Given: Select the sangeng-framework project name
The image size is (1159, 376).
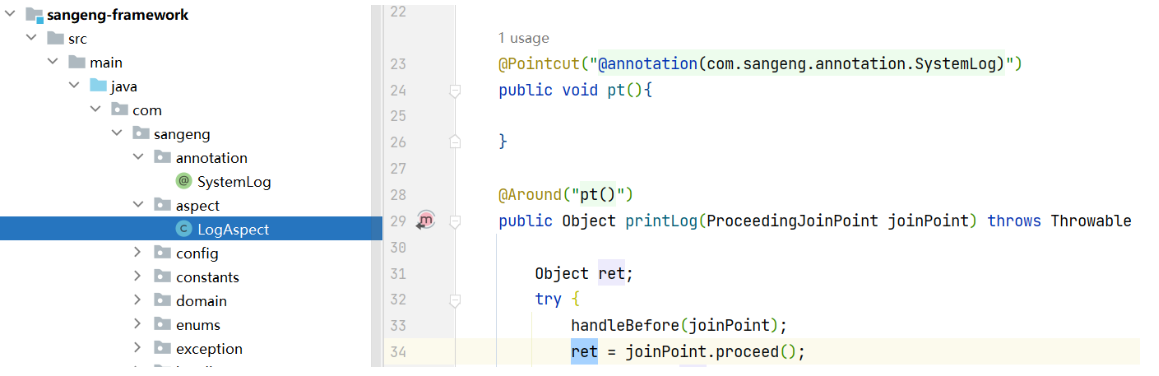Looking at the screenshot, I should (x=118, y=15).
